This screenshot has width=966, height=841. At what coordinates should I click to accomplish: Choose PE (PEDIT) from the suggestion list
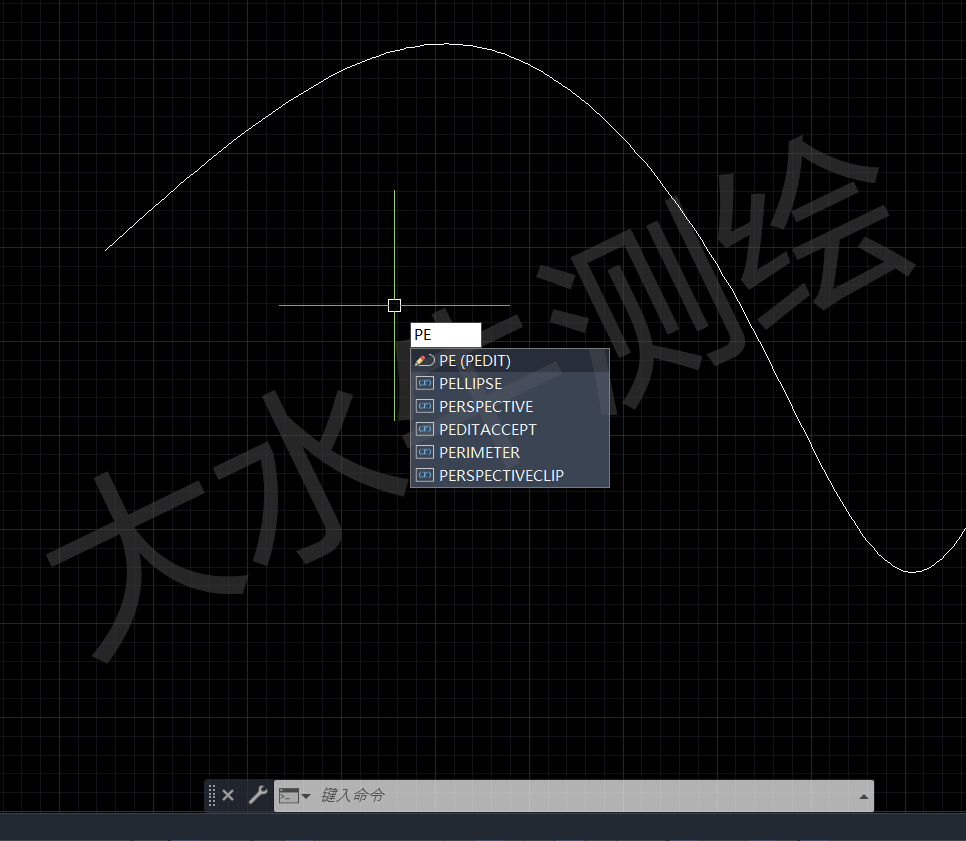click(x=475, y=361)
